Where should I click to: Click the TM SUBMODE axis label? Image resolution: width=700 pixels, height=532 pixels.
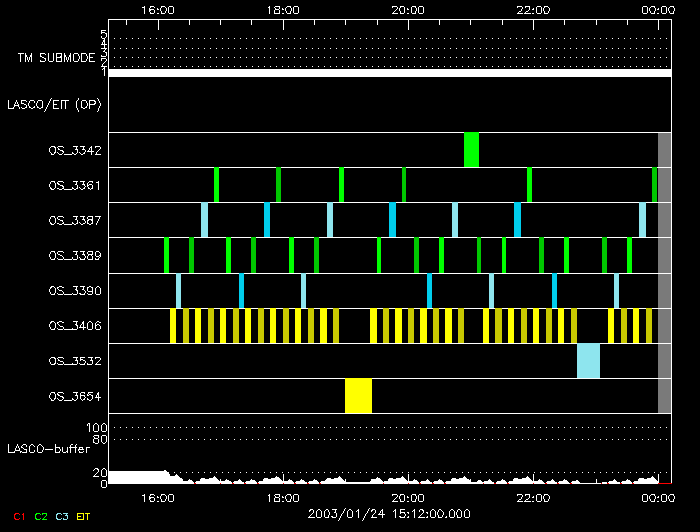coord(55,57)
